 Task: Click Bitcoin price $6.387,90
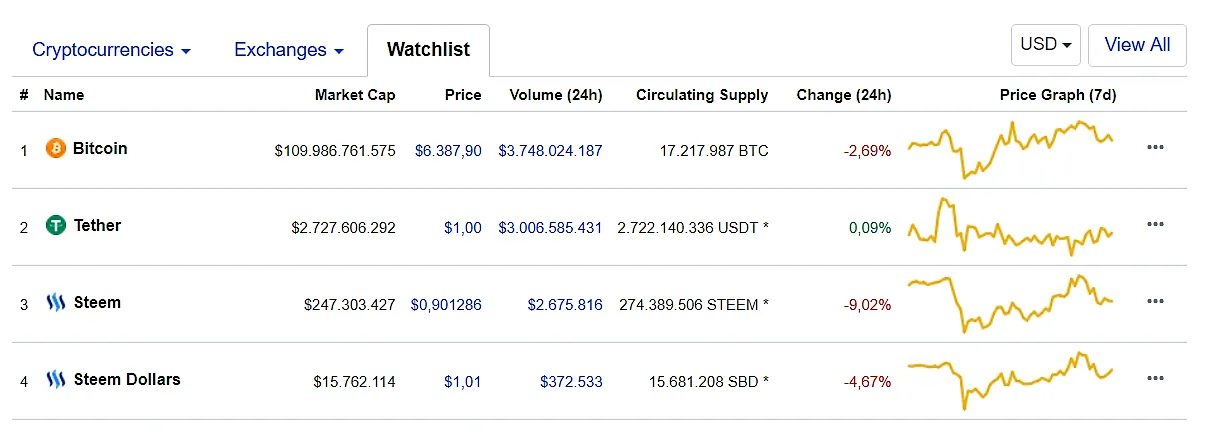pyautogui.click(x=448, y=150)
